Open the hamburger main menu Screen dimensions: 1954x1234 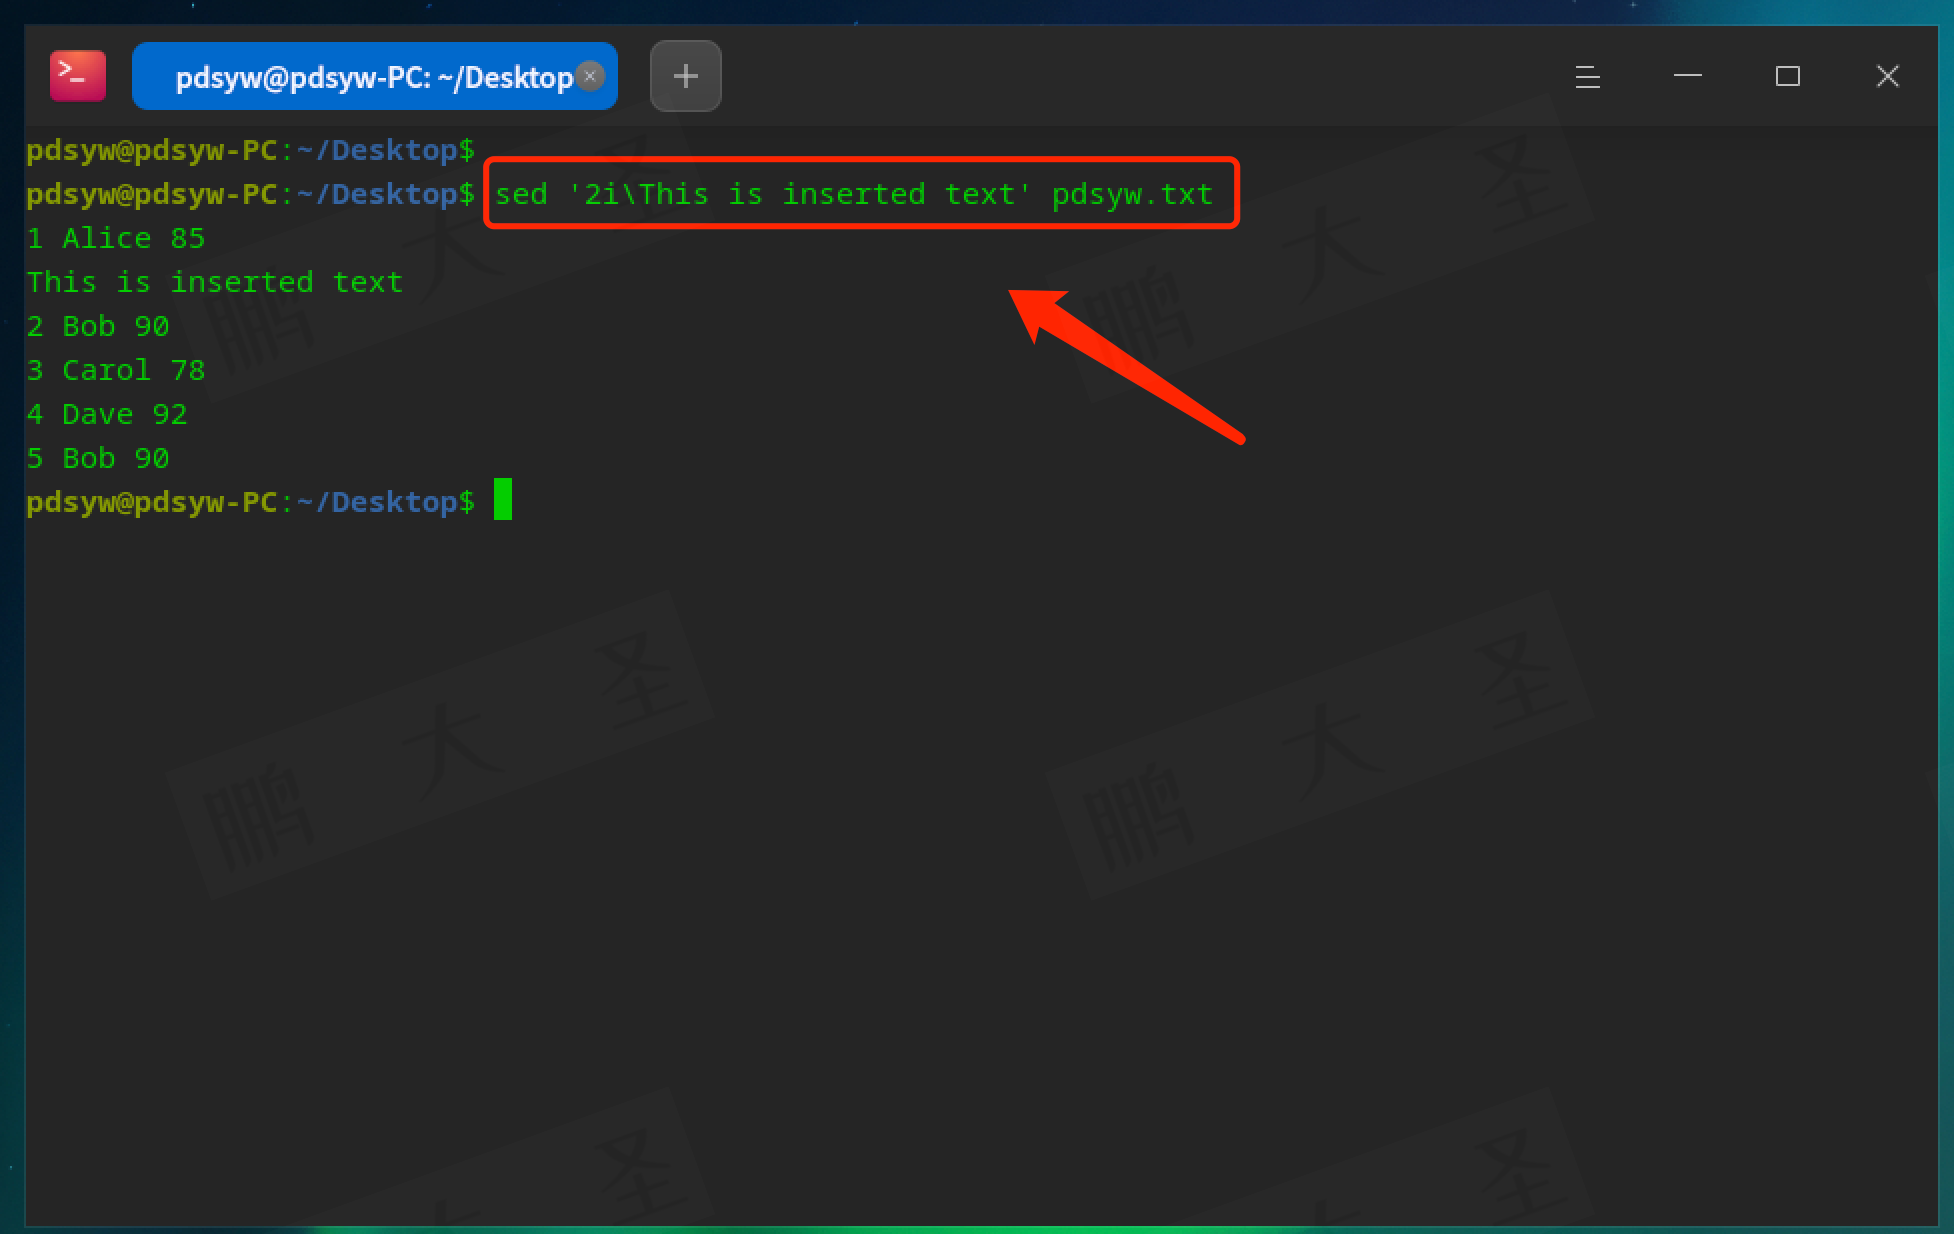[x=1587, y=76]
